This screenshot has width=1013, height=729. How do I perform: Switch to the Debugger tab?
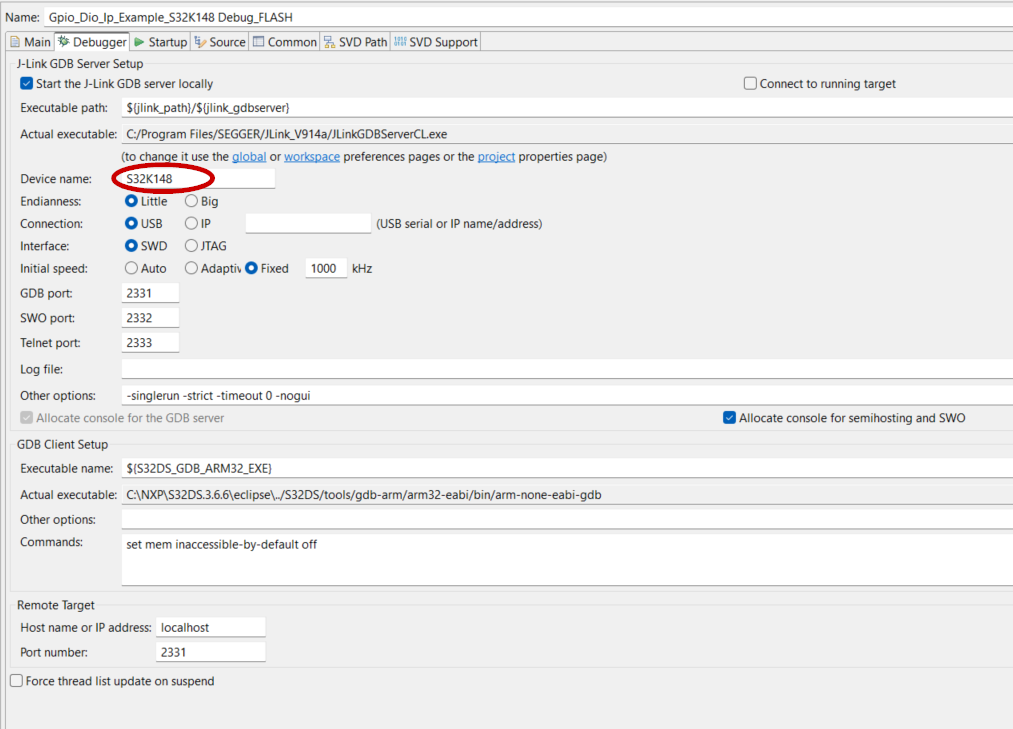92,41
